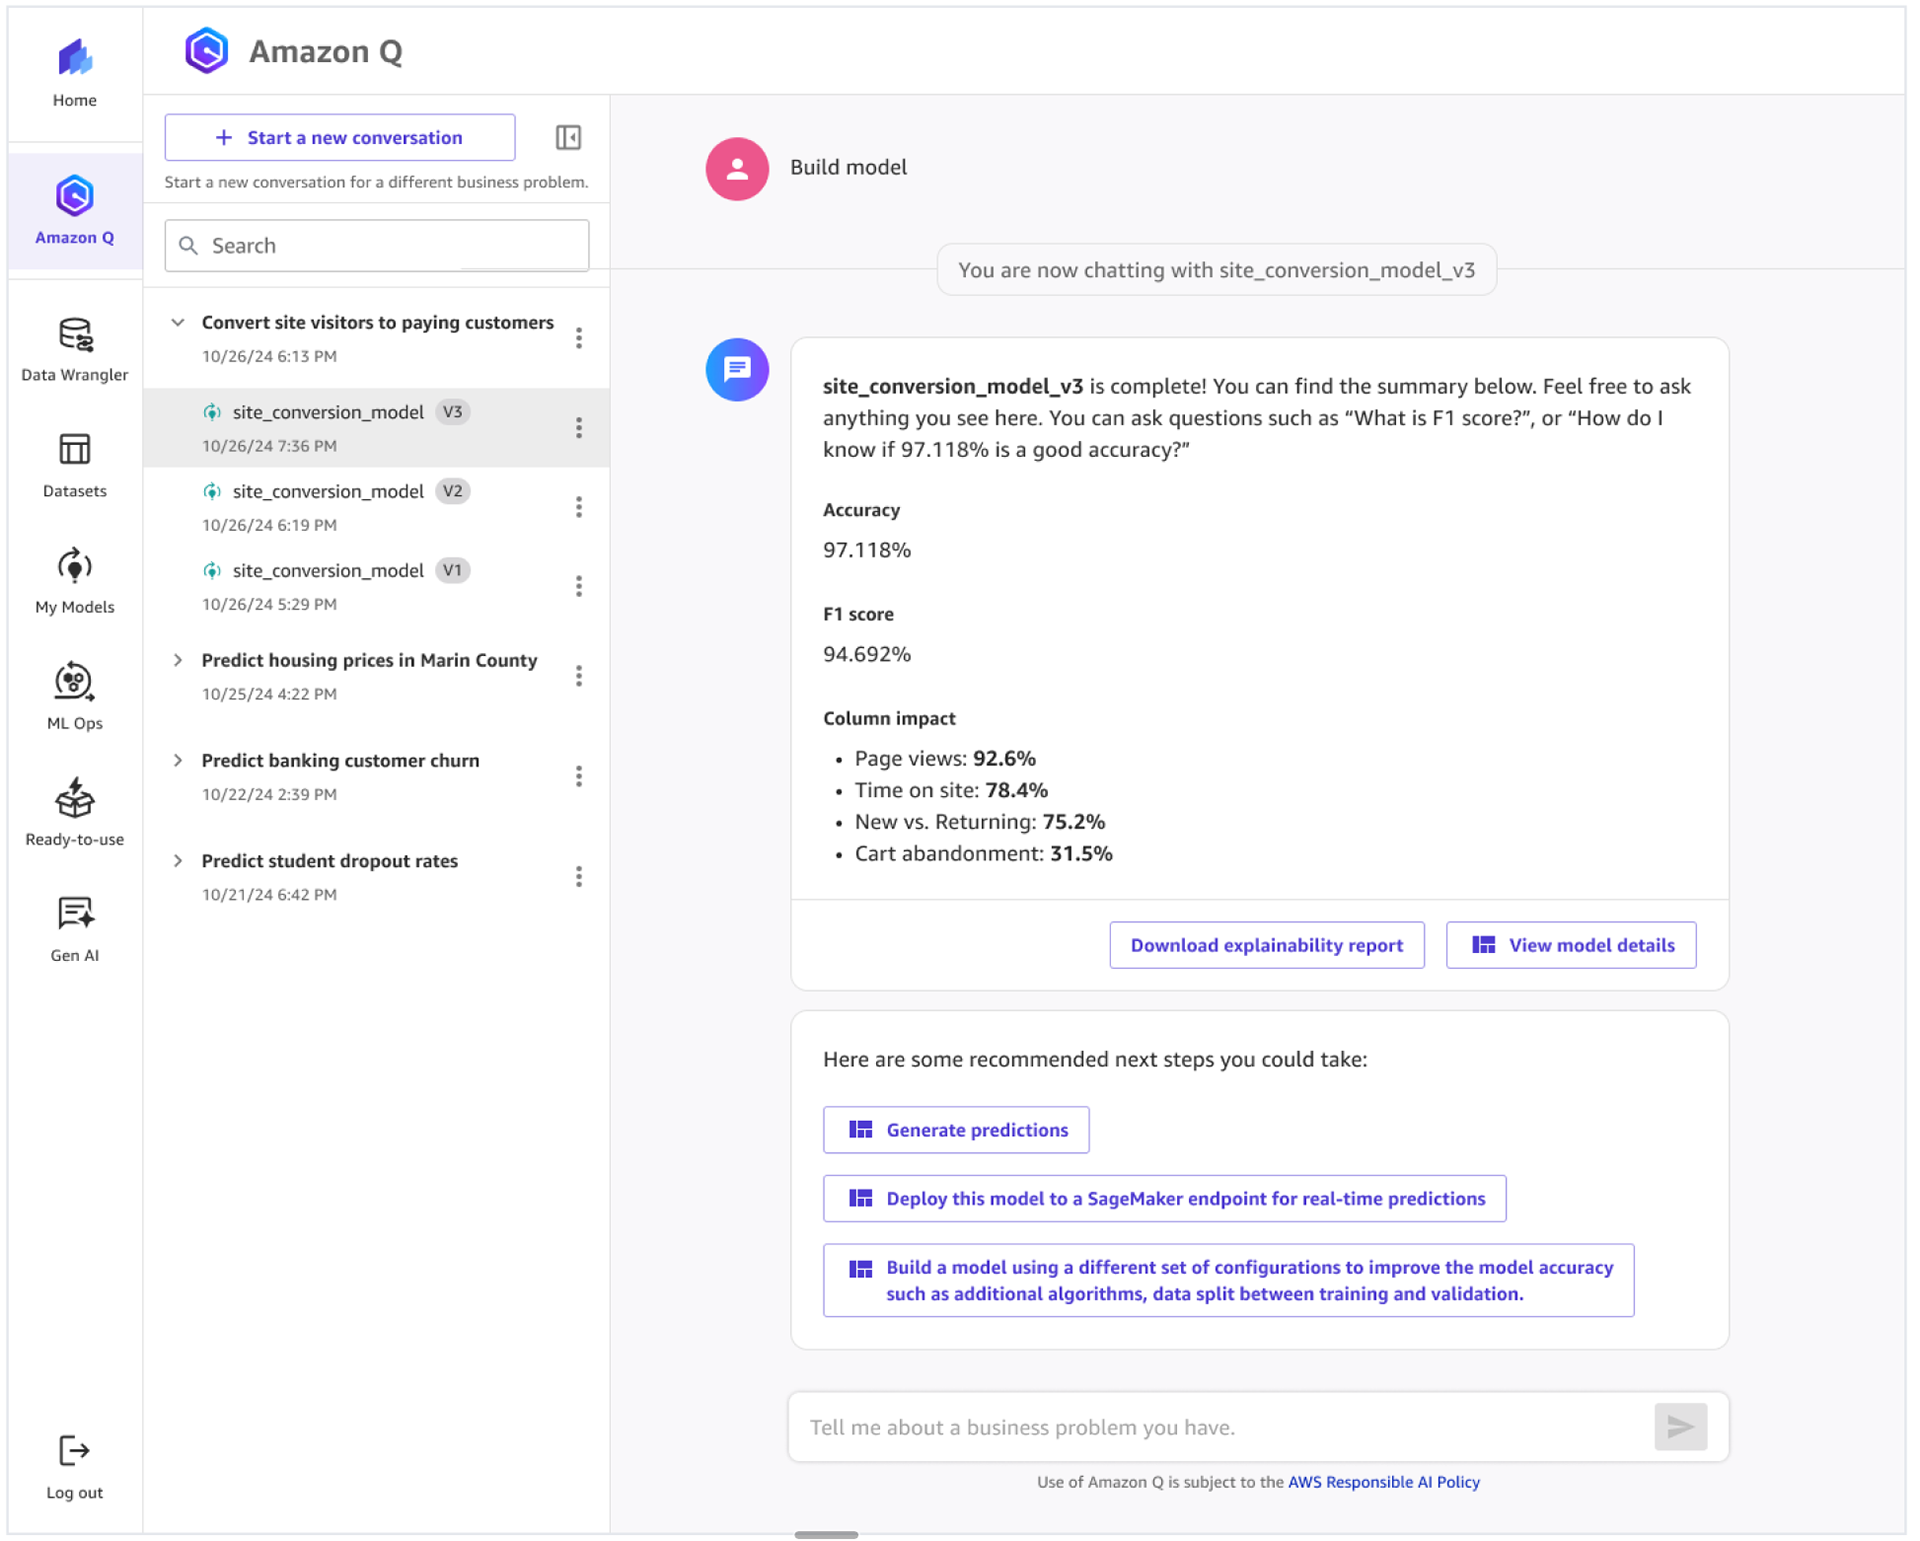This screenshot has width=1920, height=1541.
Task: Expand Predict housing prices in Marin County
Action: click(178, 660)
